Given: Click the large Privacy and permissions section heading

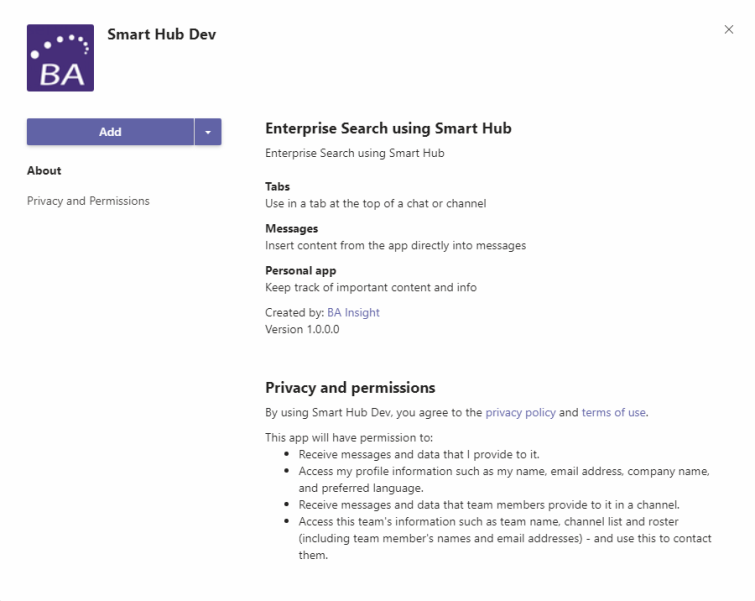Looking at the screenshot, I should click(x=350, y=388).
